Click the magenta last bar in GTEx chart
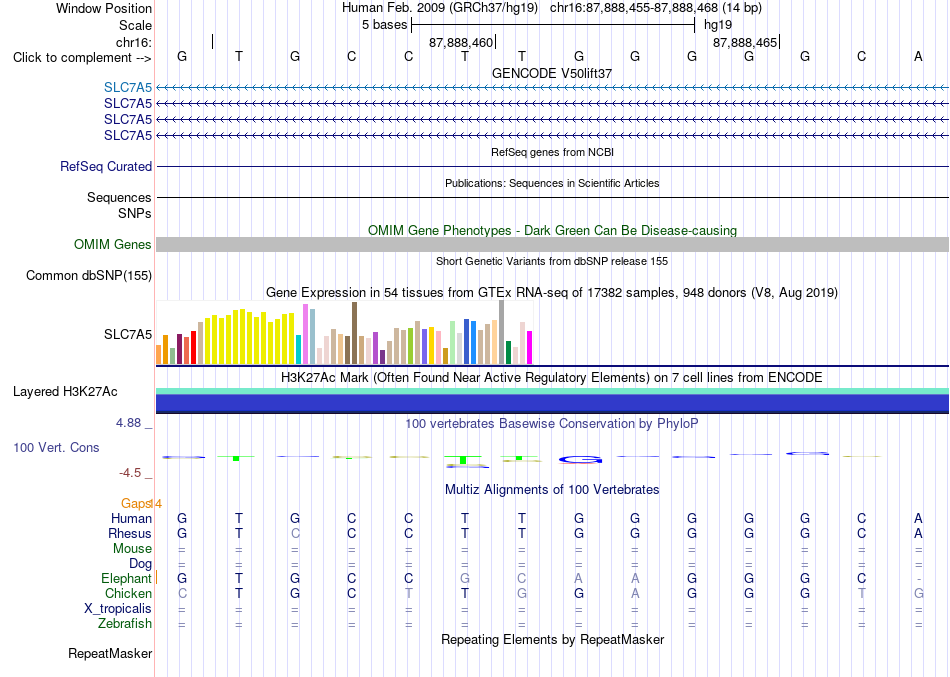The image size is (950, 677). point(530,347)
